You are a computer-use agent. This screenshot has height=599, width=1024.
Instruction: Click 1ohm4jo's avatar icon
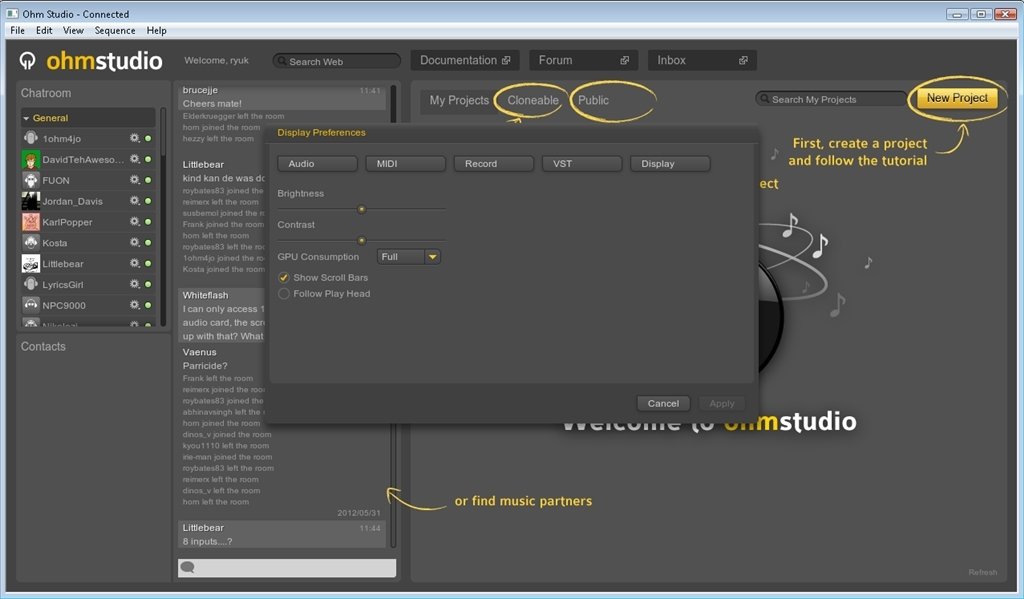coord(31,138)
